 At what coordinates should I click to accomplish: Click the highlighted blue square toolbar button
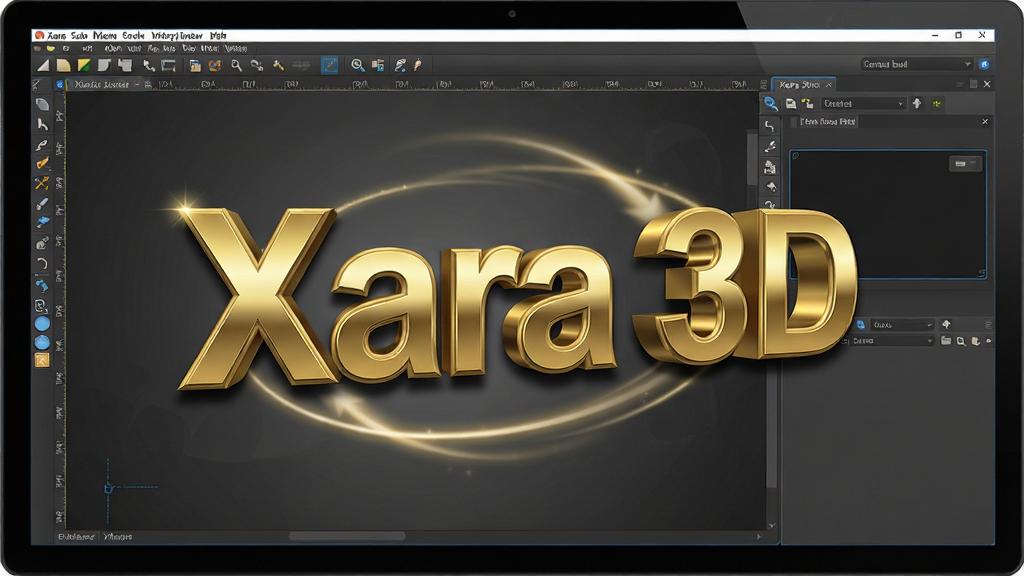329,65
